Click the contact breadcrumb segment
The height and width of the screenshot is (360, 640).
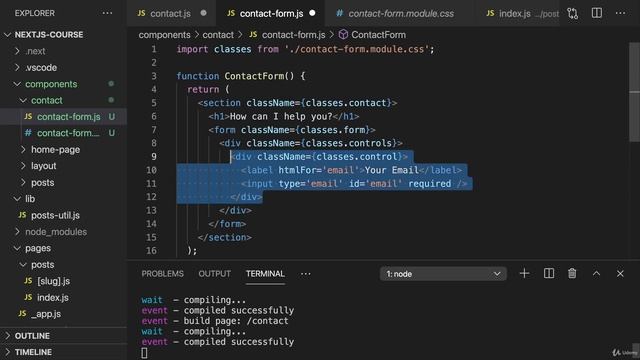(218, 35)
